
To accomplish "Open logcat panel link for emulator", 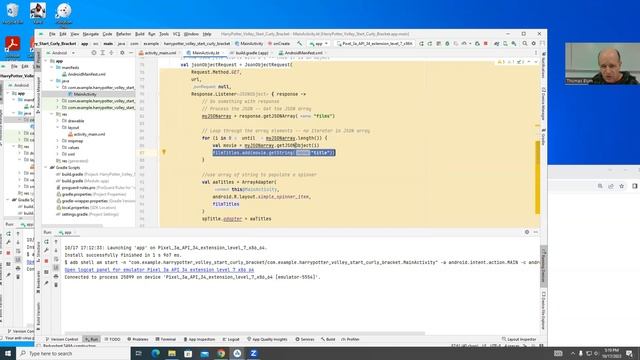I will click(x=159, y=270).
